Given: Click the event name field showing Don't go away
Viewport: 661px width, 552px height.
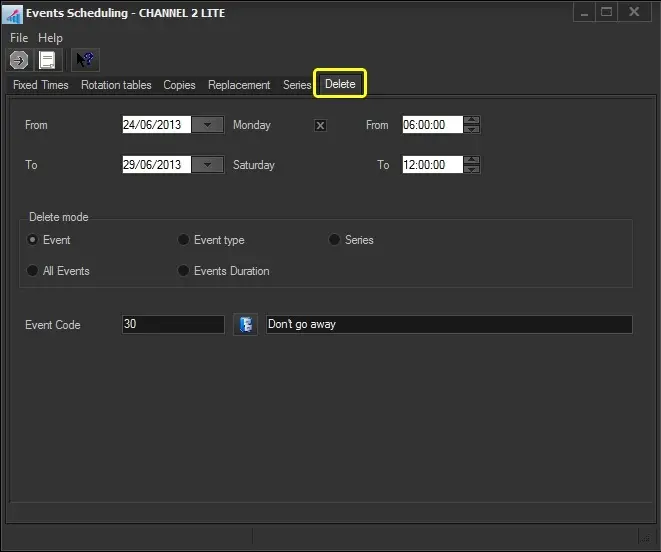Looking at the screenshot, I should point(448,325).
